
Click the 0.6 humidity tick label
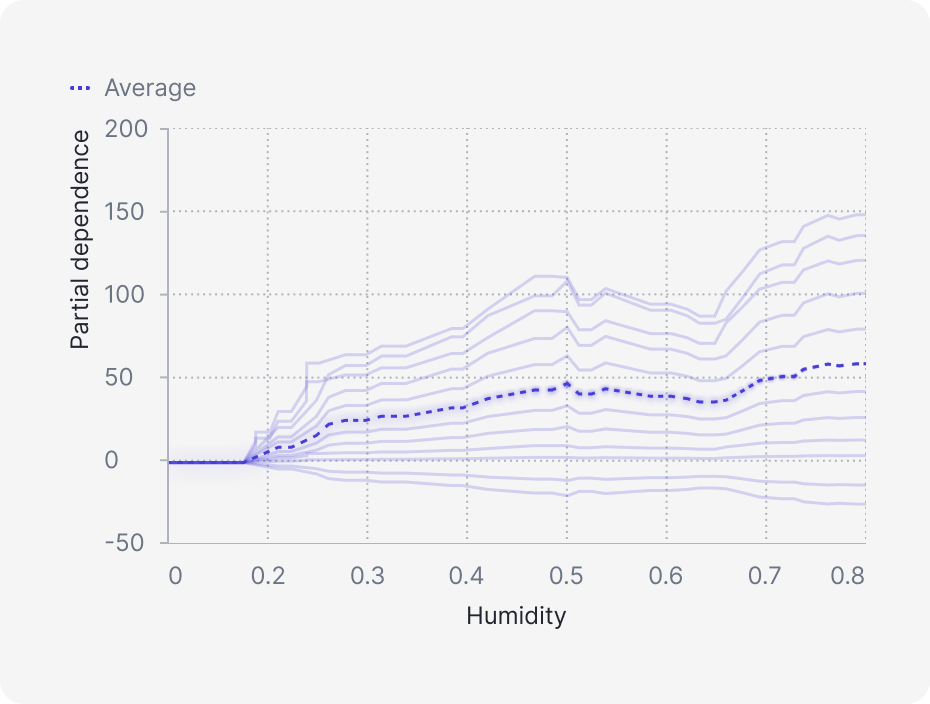(665, 577)
